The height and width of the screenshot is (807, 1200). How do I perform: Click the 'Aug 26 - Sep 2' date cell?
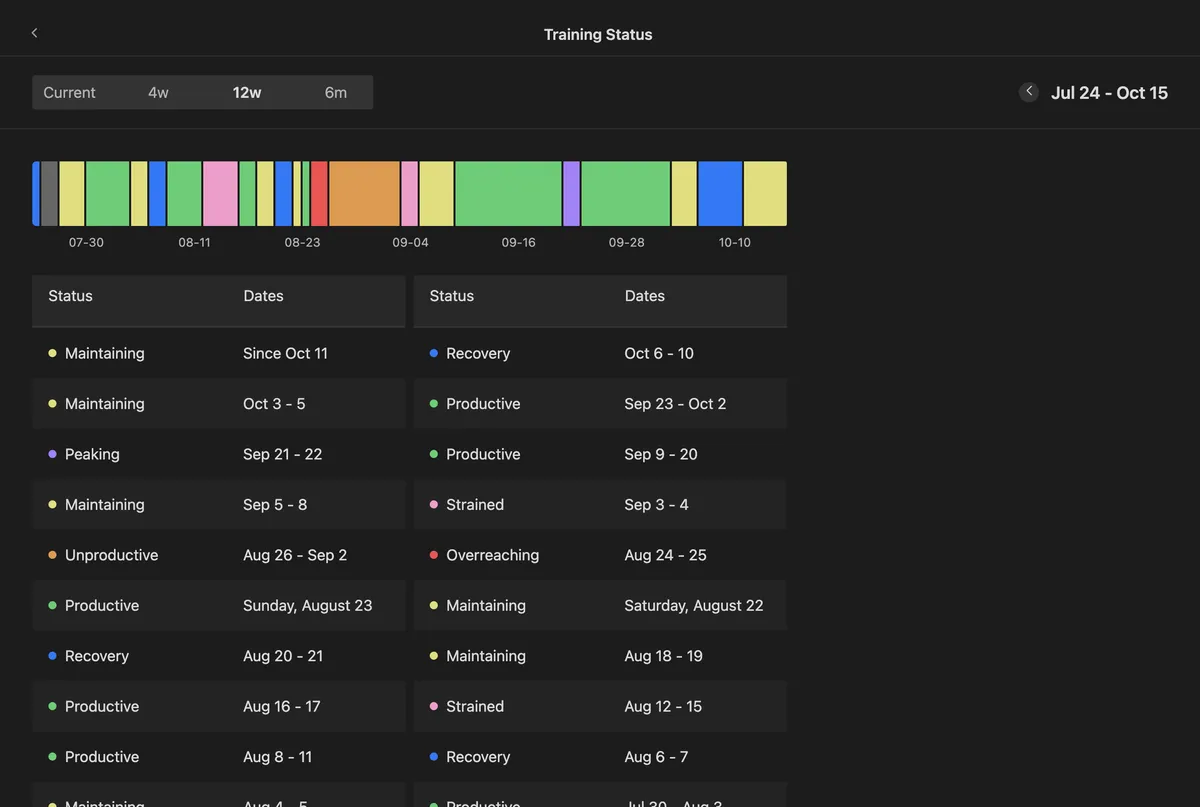pos(295,555)
